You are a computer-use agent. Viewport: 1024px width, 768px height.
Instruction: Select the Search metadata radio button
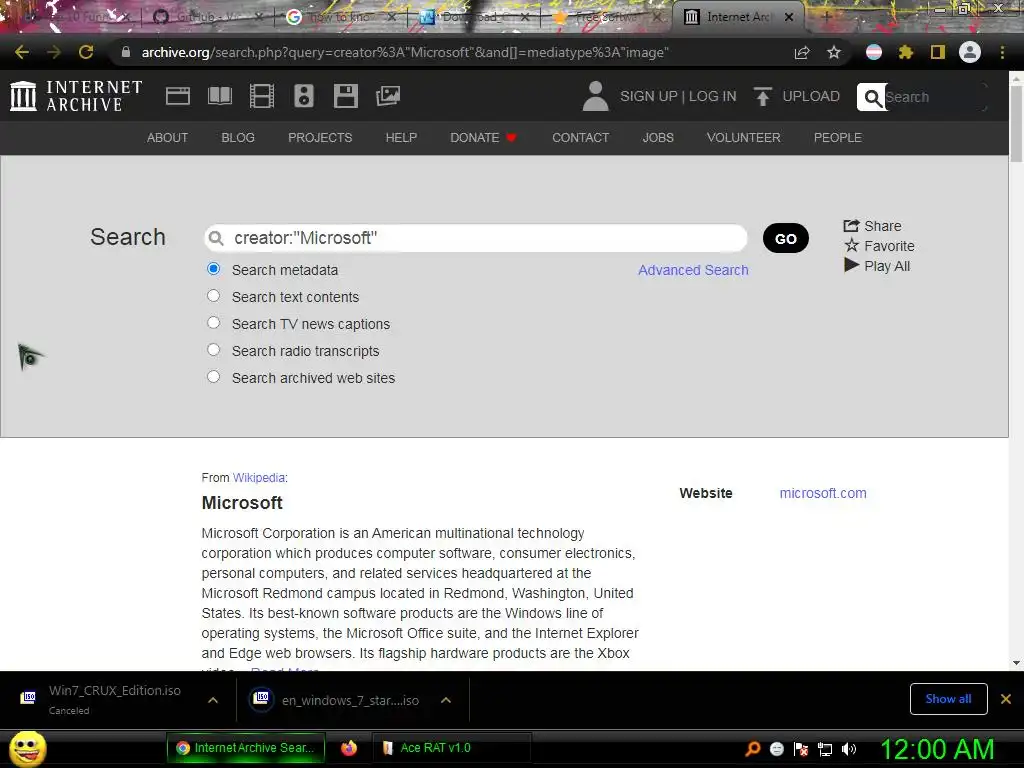tap(214, 268)
